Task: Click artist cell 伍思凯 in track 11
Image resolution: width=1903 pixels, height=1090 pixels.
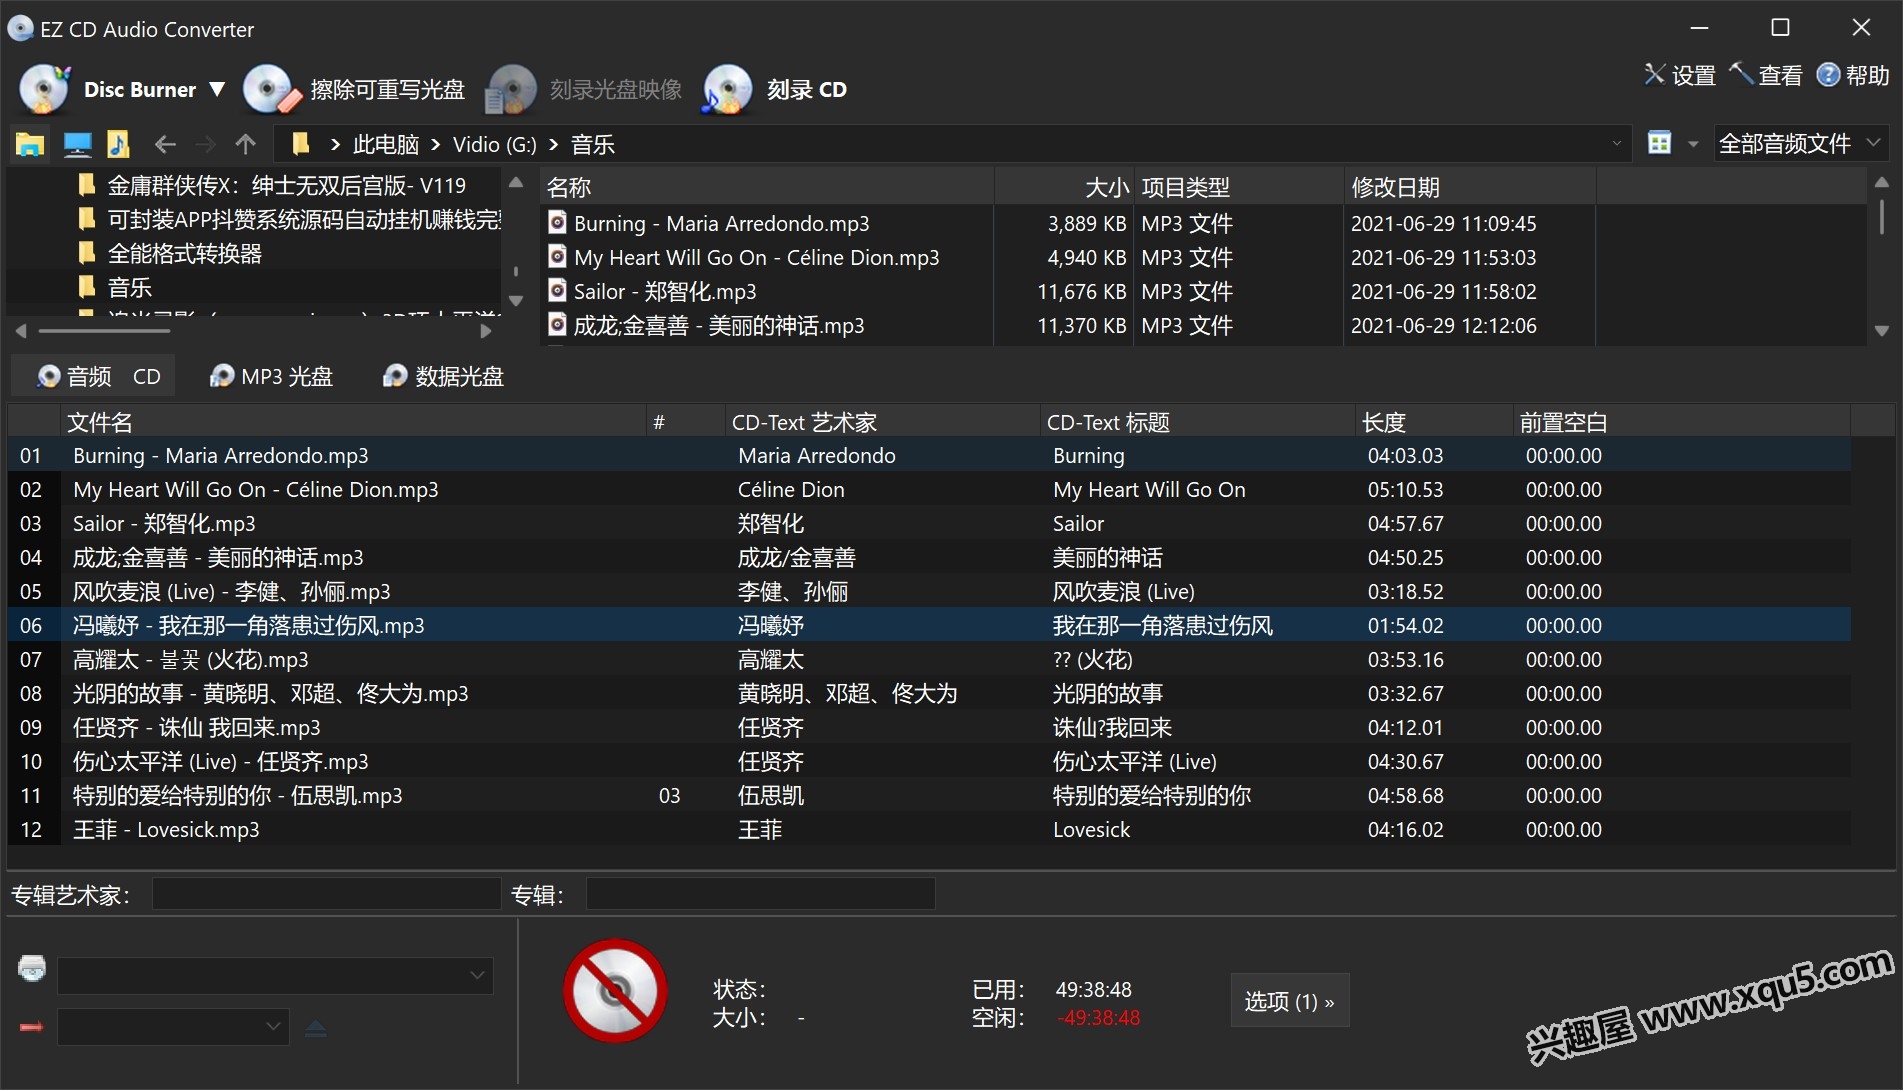Action: (770, 795)
